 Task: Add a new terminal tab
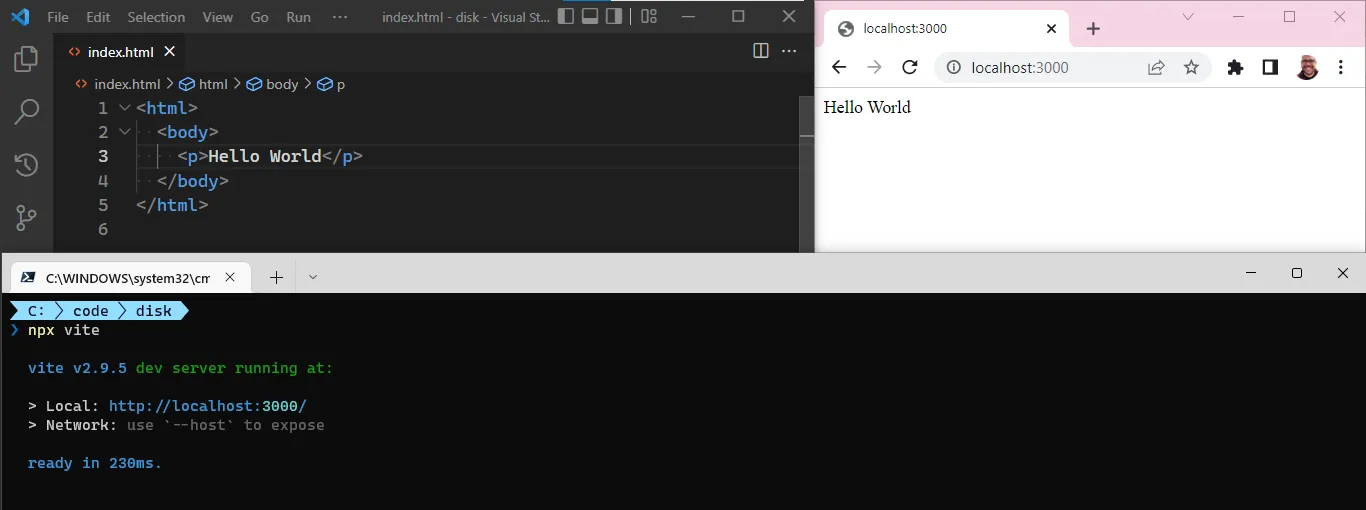pos(276,277)
